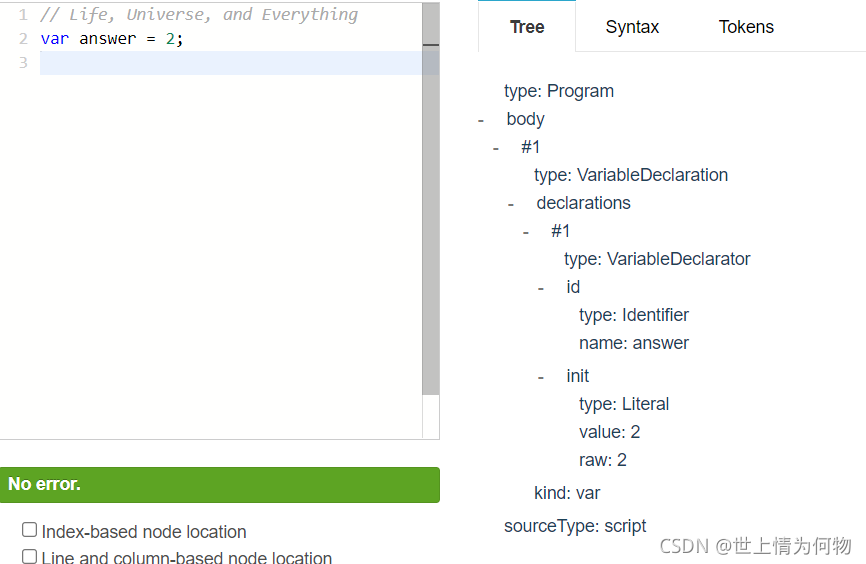
Task: Collapse the body node
Action: click(480, 120)
